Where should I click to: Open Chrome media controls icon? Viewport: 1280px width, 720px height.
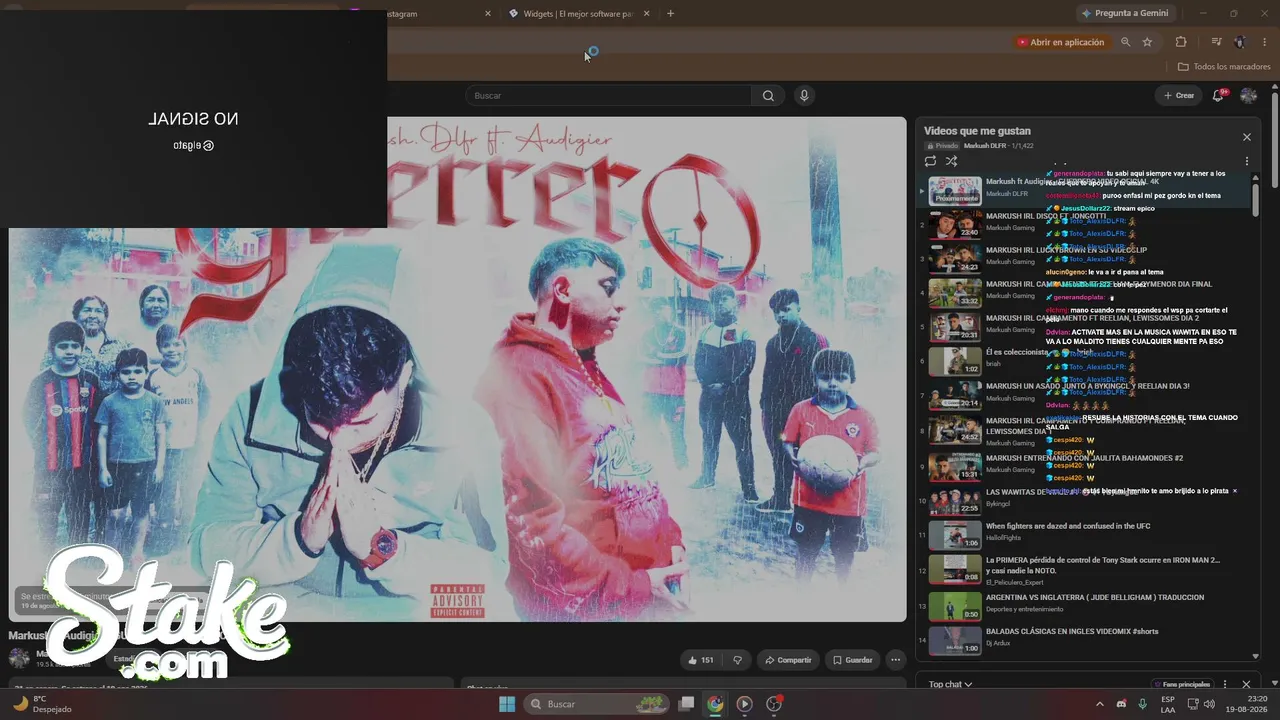tap(1216, 42)
